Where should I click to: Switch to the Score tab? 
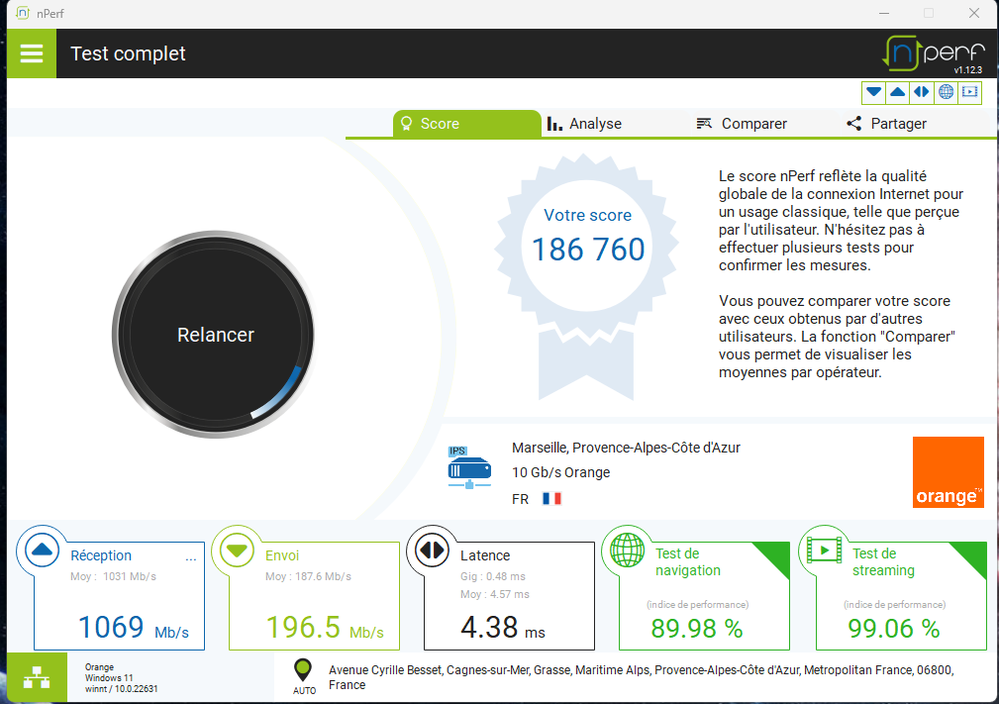430,124
